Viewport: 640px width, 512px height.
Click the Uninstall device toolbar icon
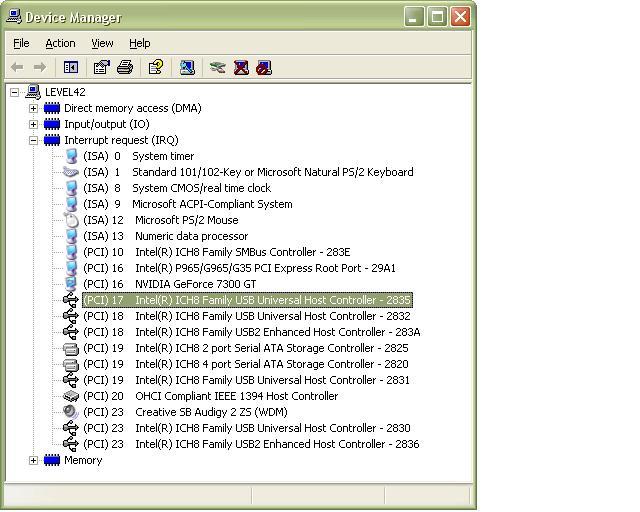(x=241, y=67)
